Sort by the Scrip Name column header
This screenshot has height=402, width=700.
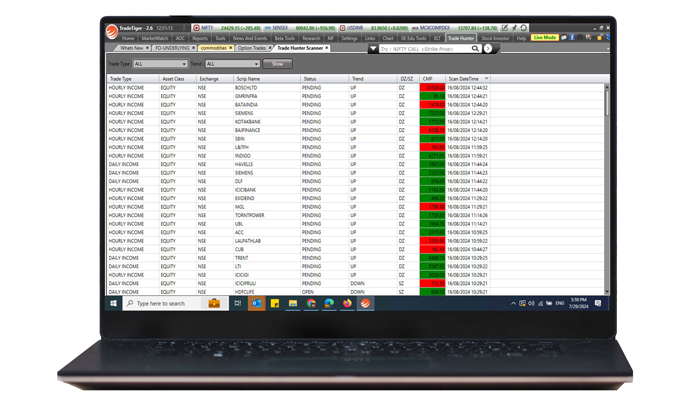267,79
